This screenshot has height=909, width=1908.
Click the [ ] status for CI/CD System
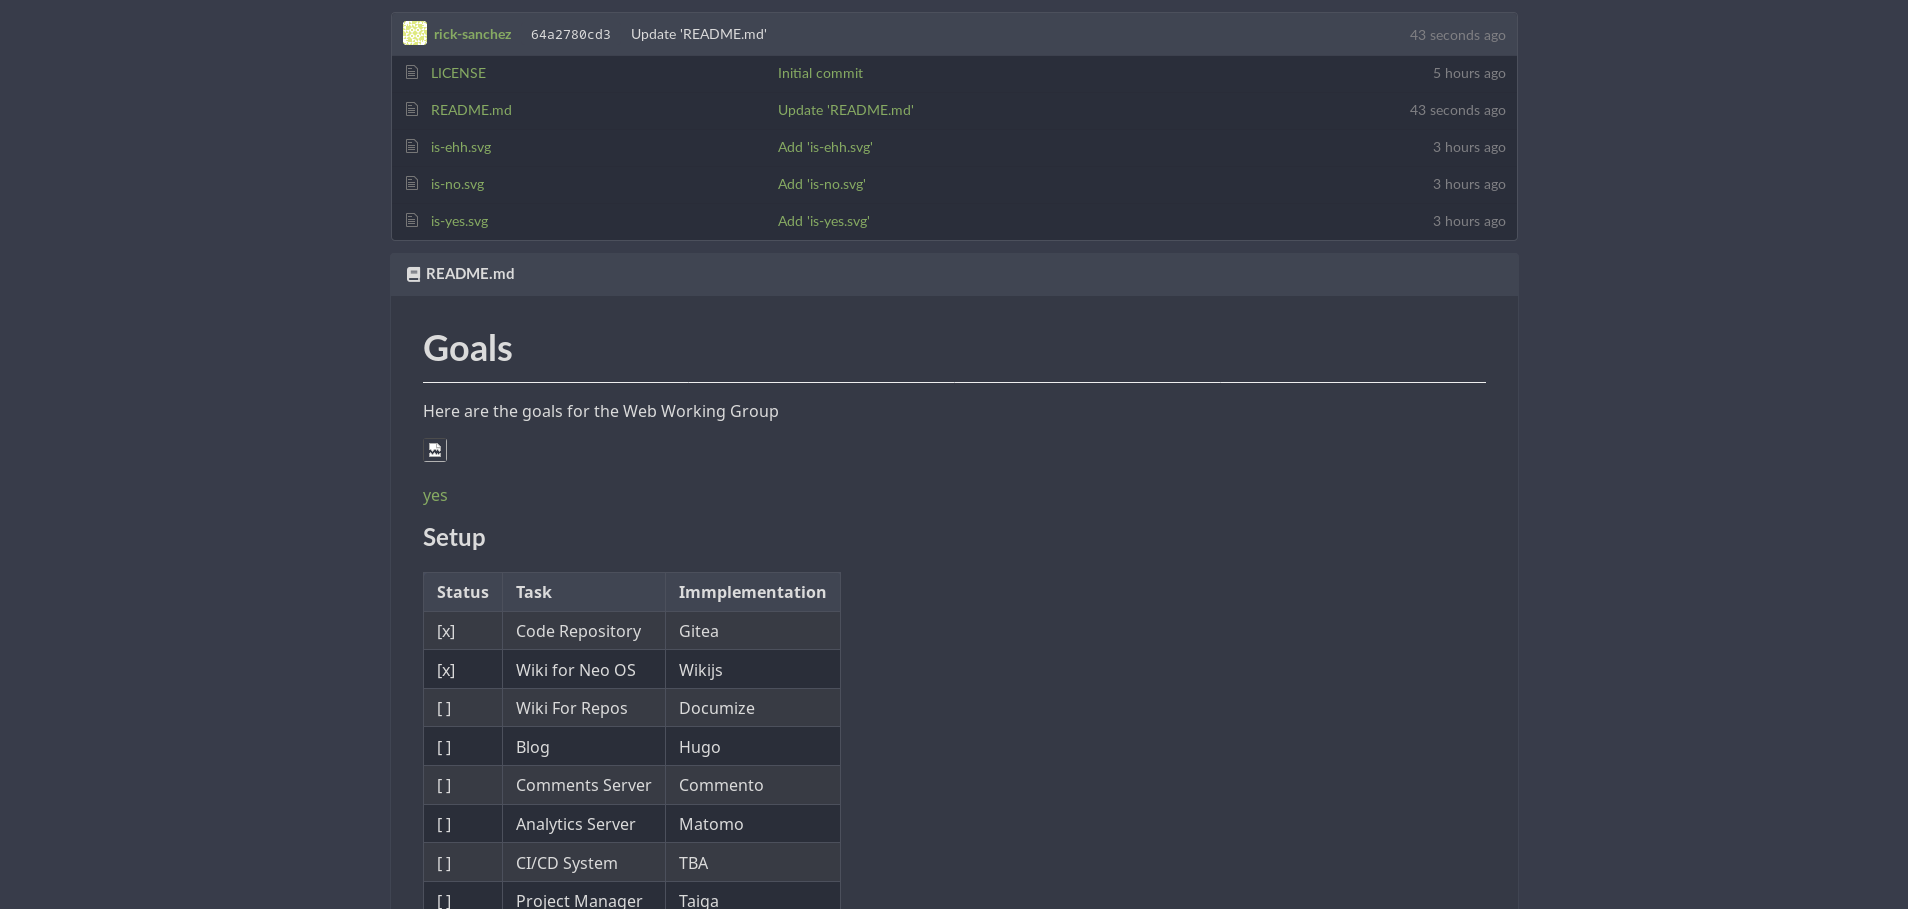(463, 863)
